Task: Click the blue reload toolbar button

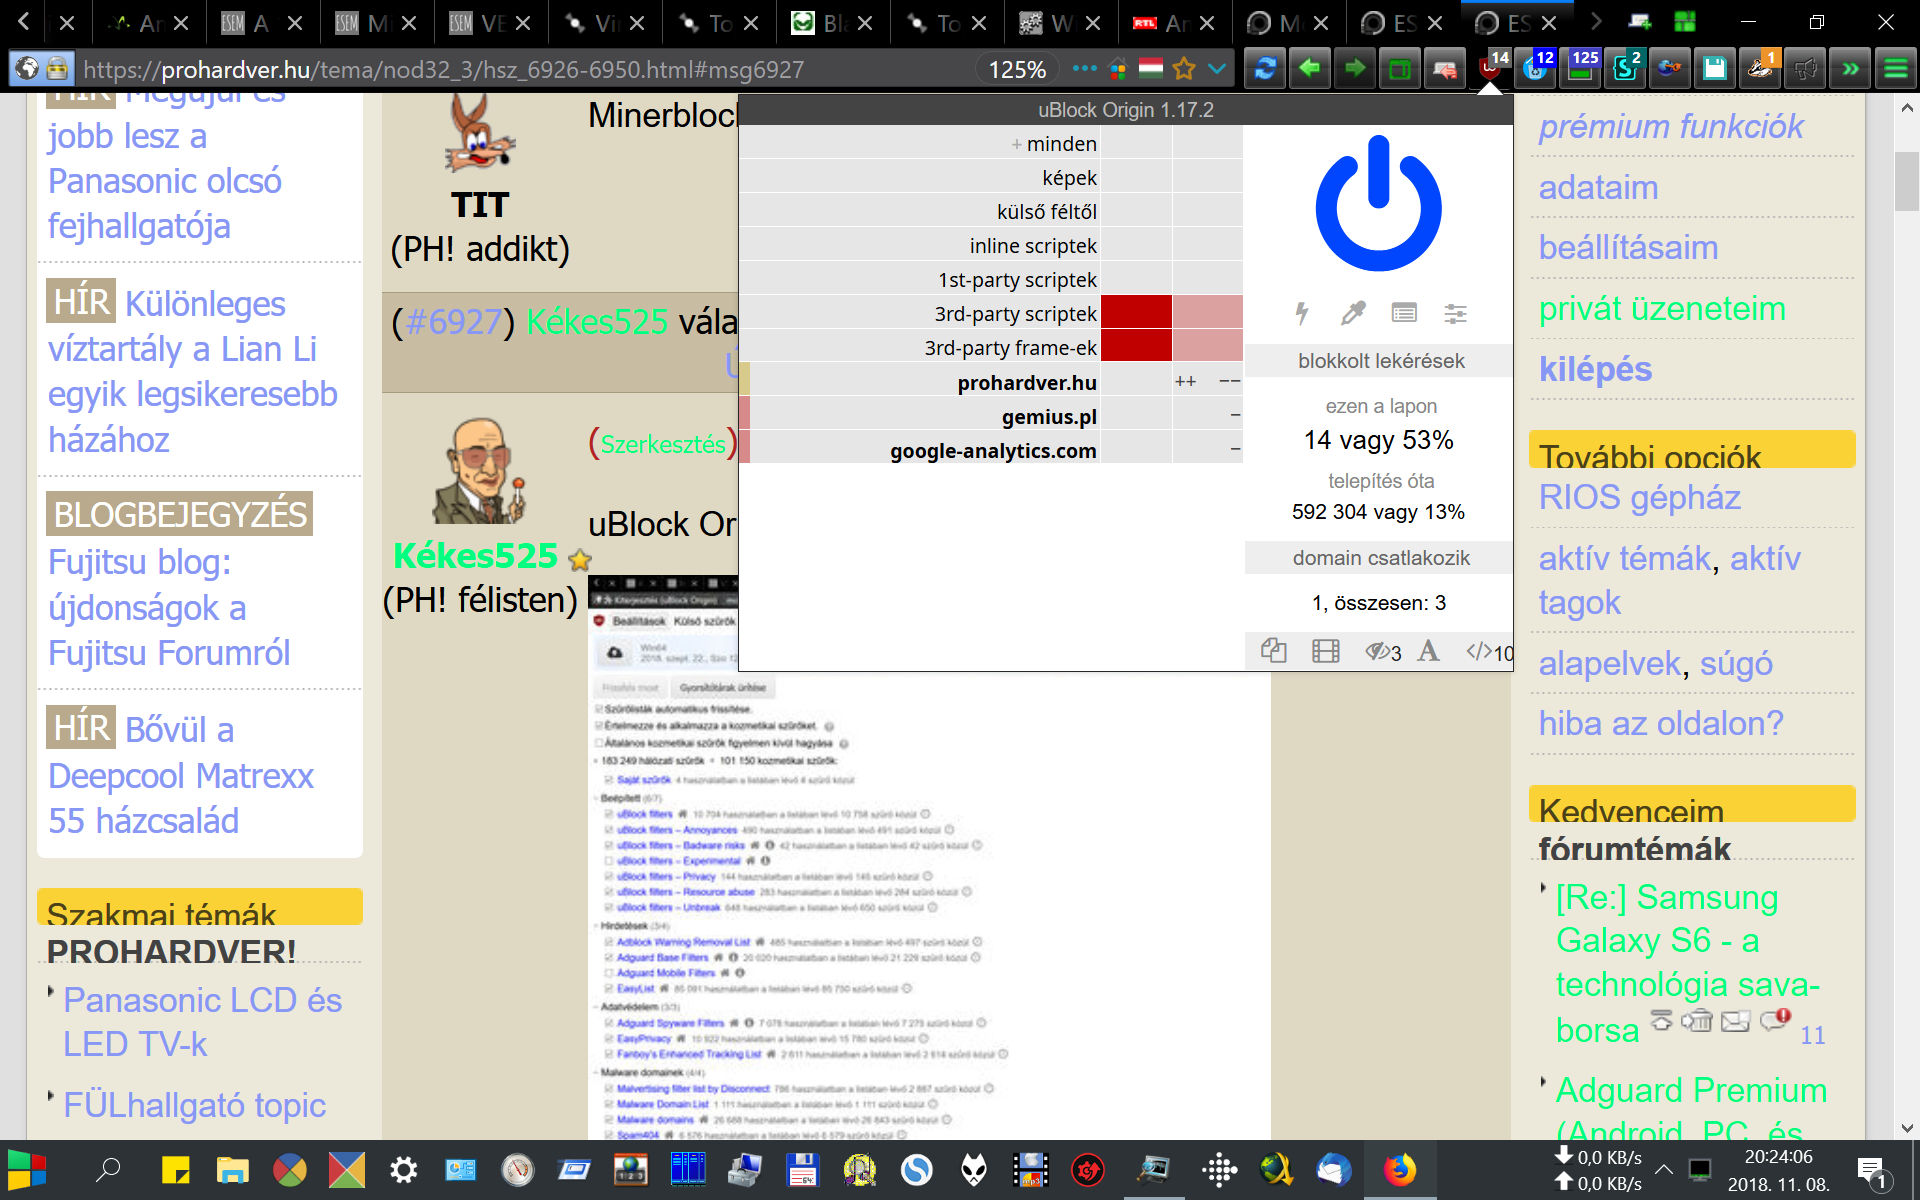Action: (x=1265, y=68)
